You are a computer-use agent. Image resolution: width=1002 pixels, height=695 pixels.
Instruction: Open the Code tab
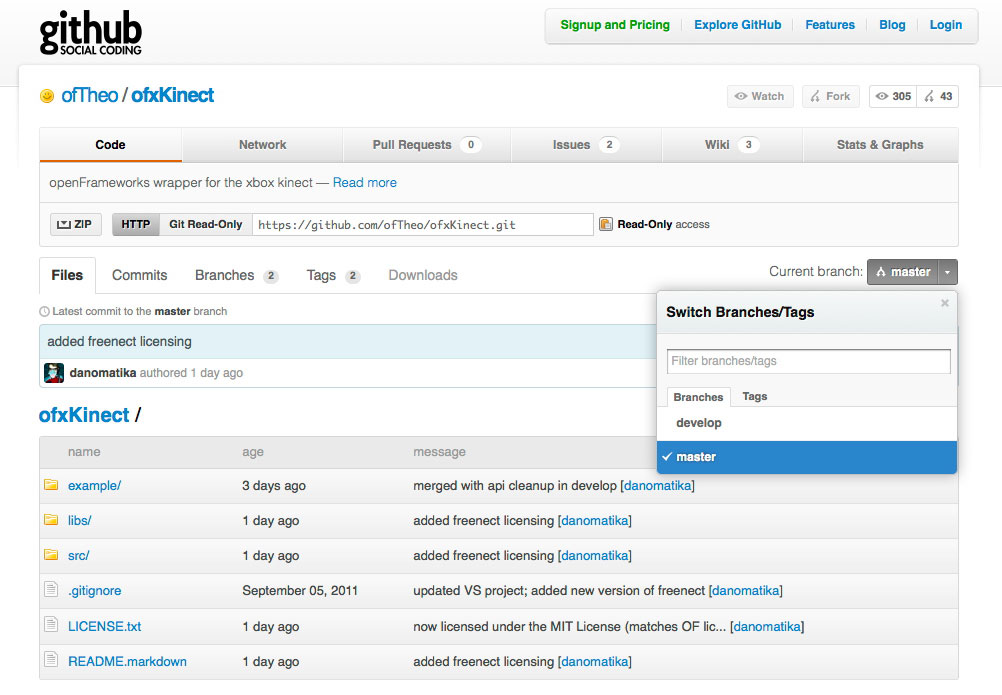coord(111,145)
